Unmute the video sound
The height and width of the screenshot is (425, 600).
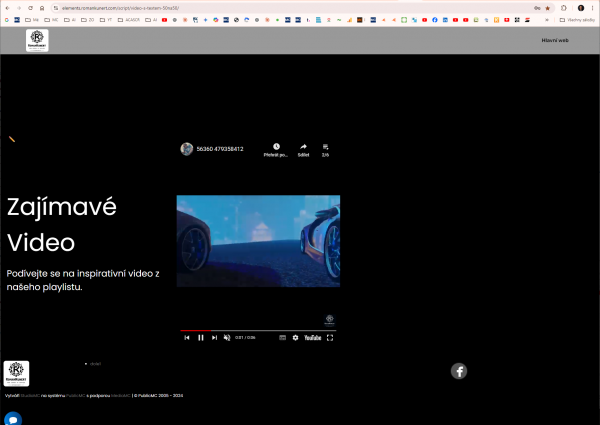coord(227,338)
